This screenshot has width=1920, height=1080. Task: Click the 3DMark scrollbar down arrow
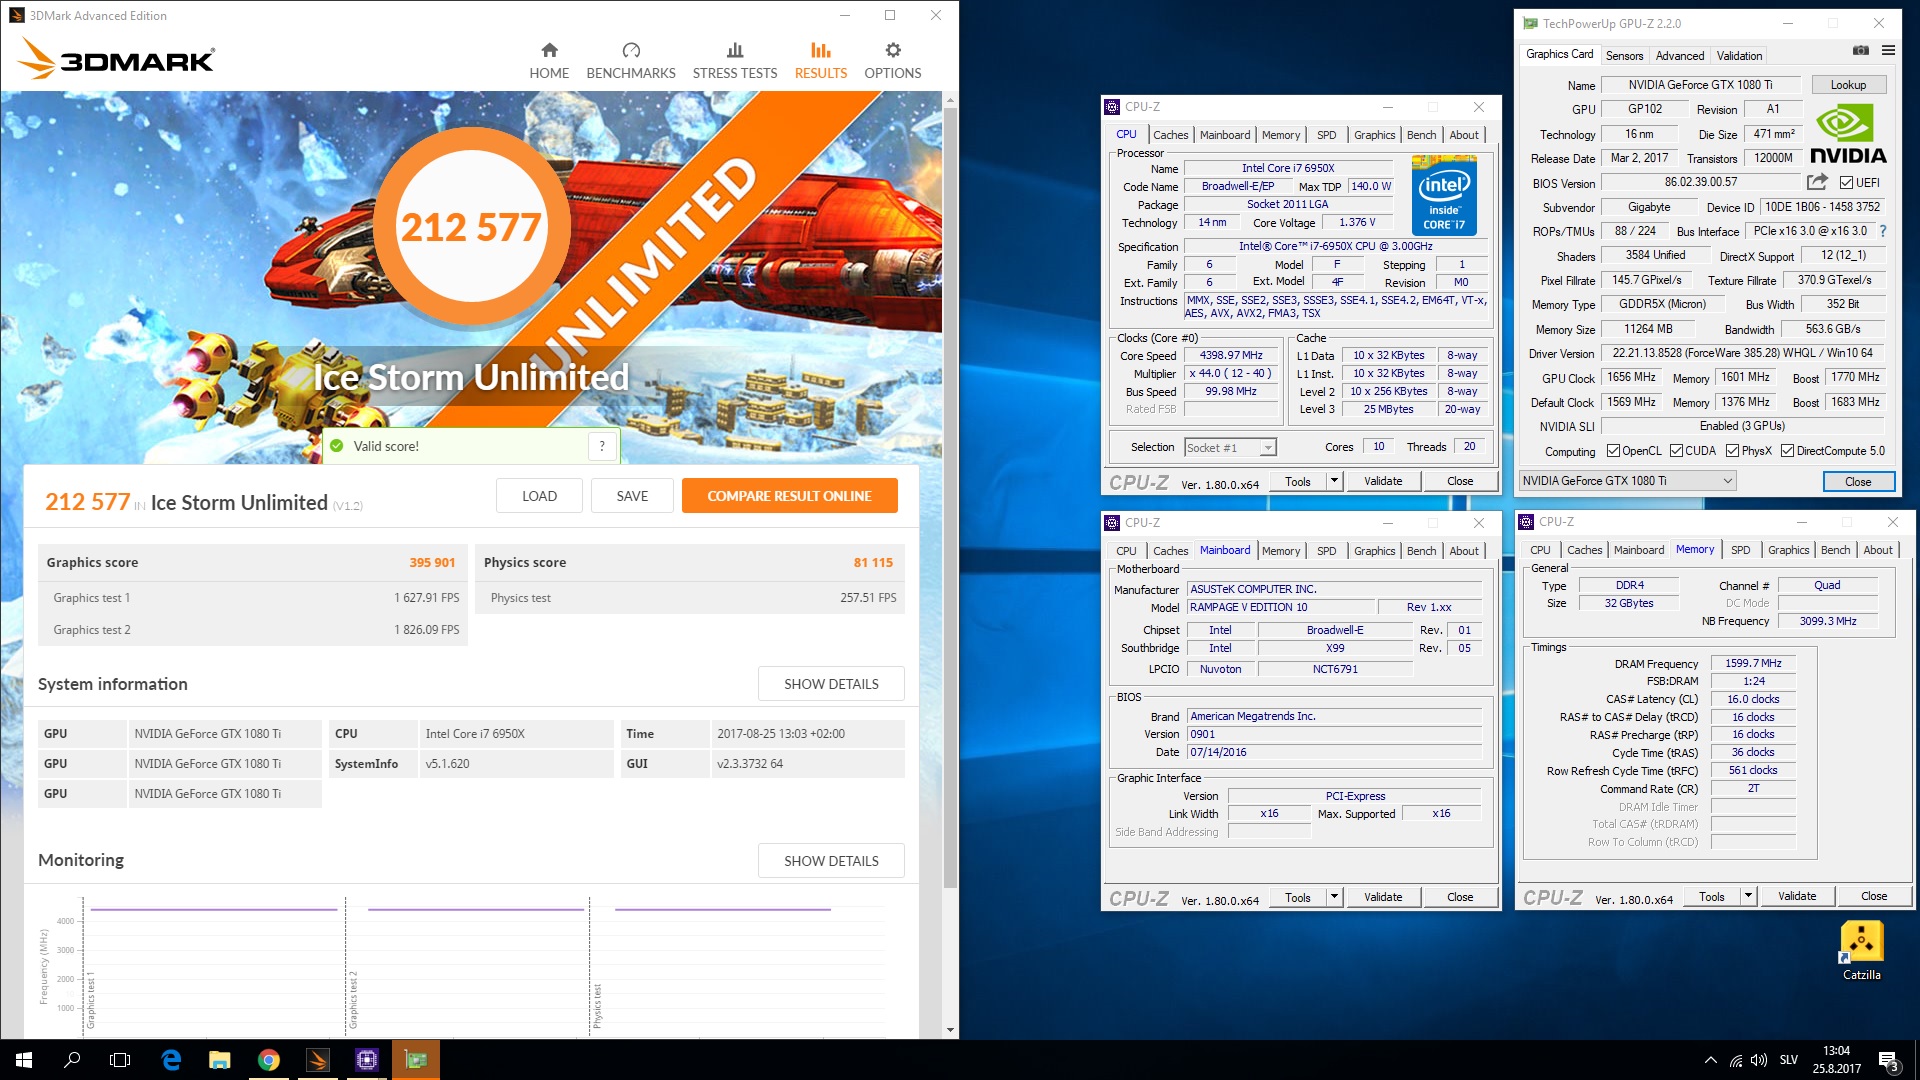pos(950,1029)
